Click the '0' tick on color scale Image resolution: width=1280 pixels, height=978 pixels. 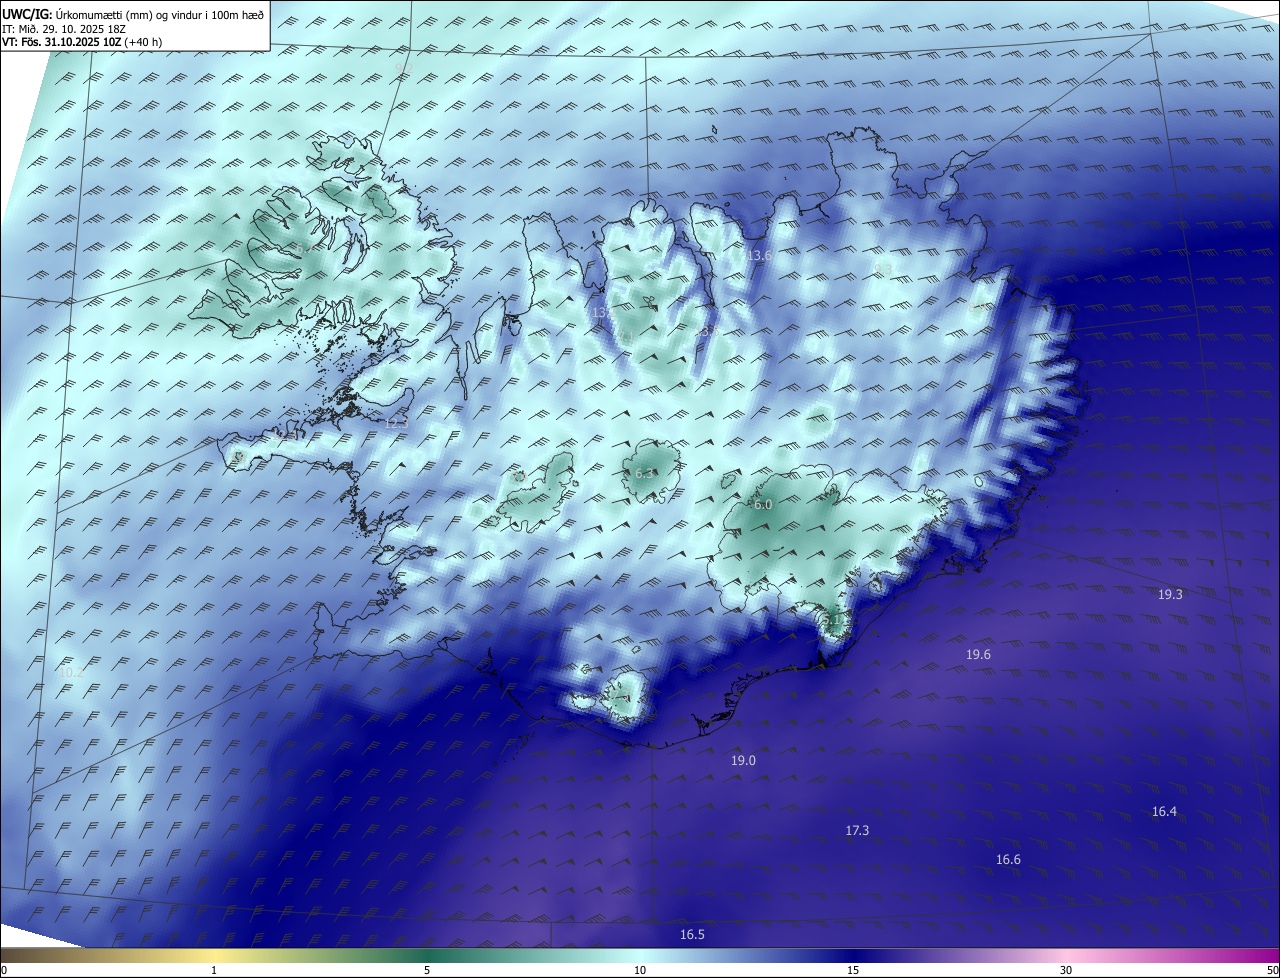(4, 970)
